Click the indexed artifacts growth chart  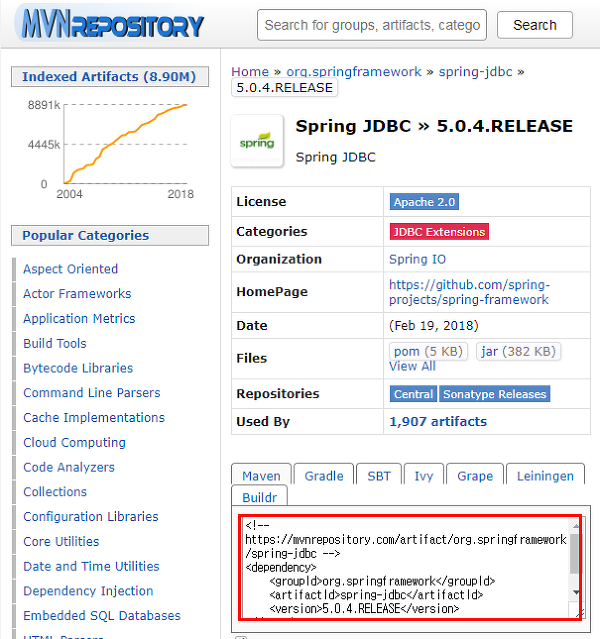click(x=110, y=150)
